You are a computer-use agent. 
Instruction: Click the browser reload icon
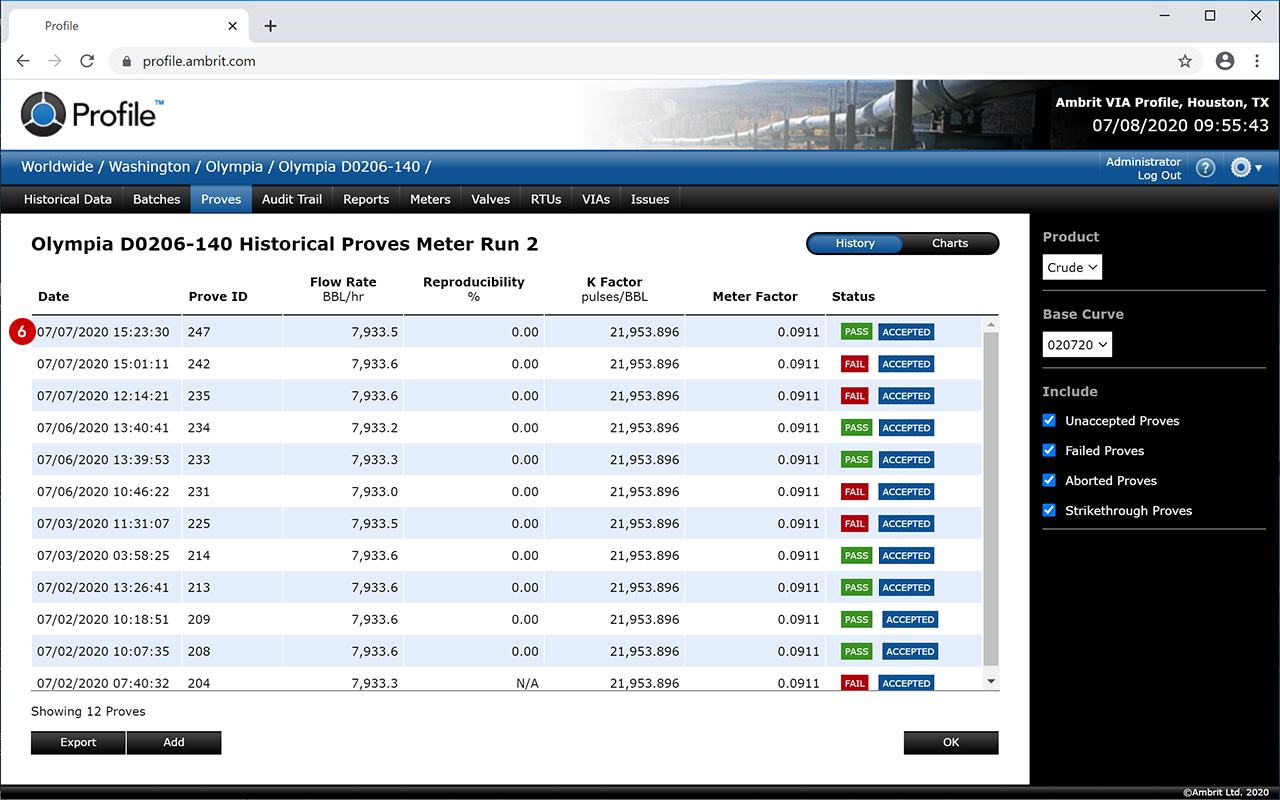click(87, 61)
